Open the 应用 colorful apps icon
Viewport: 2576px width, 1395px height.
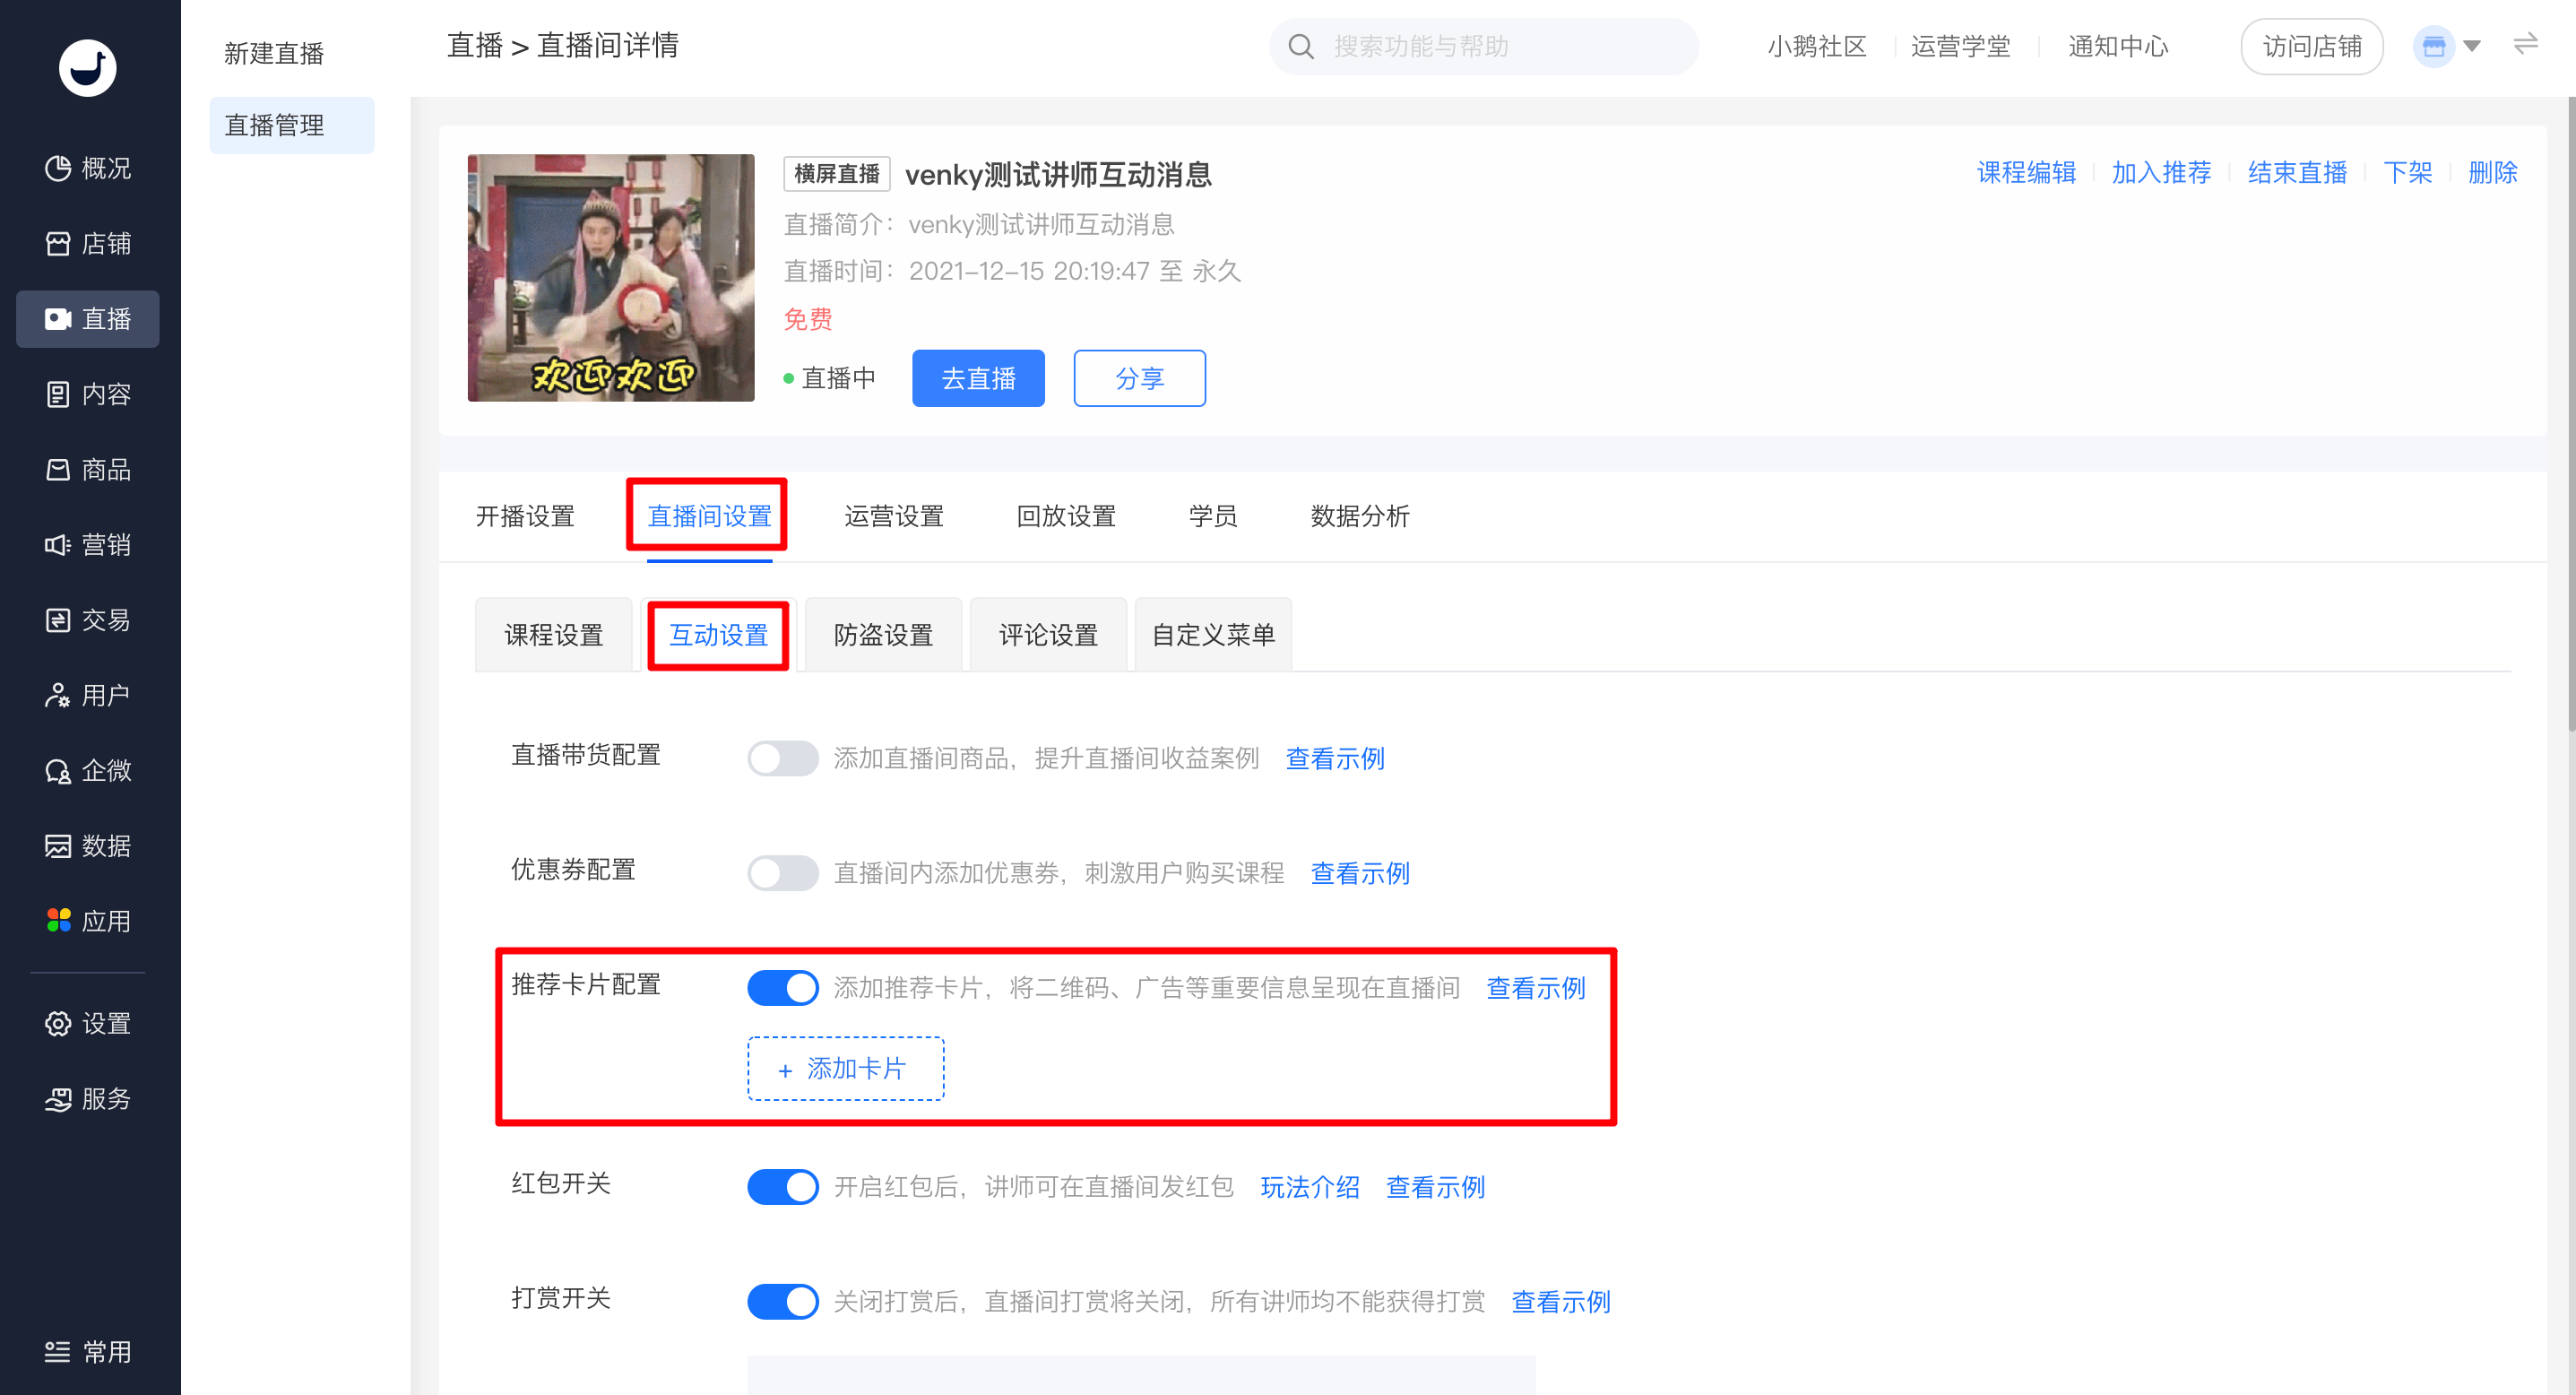tap(58, 921)
